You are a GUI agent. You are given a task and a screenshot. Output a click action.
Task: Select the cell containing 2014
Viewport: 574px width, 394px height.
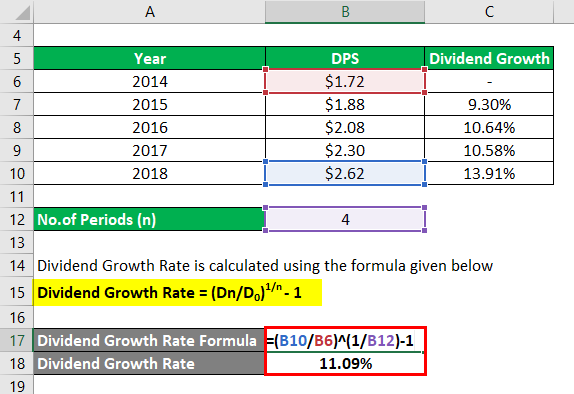coord(149,81)
